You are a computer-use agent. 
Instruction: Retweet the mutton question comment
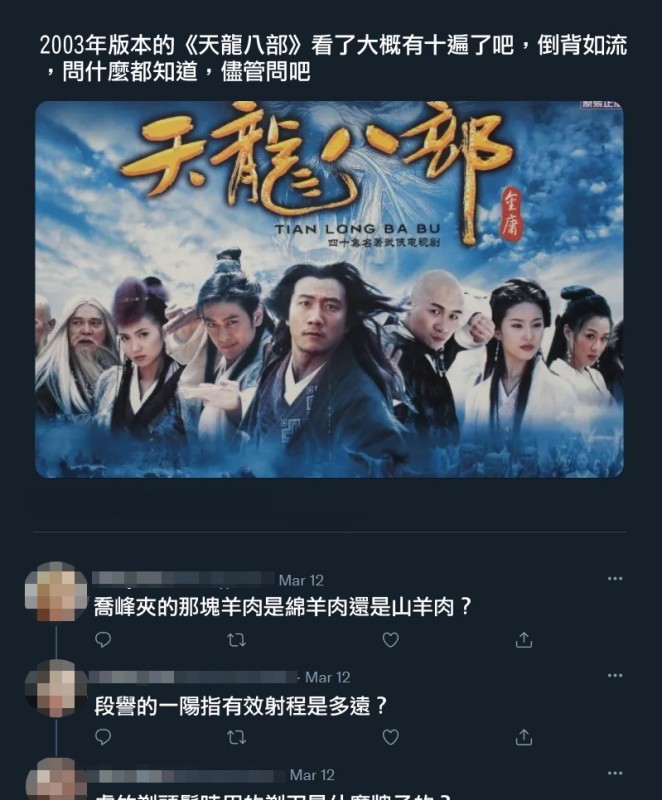coord(237,640)
